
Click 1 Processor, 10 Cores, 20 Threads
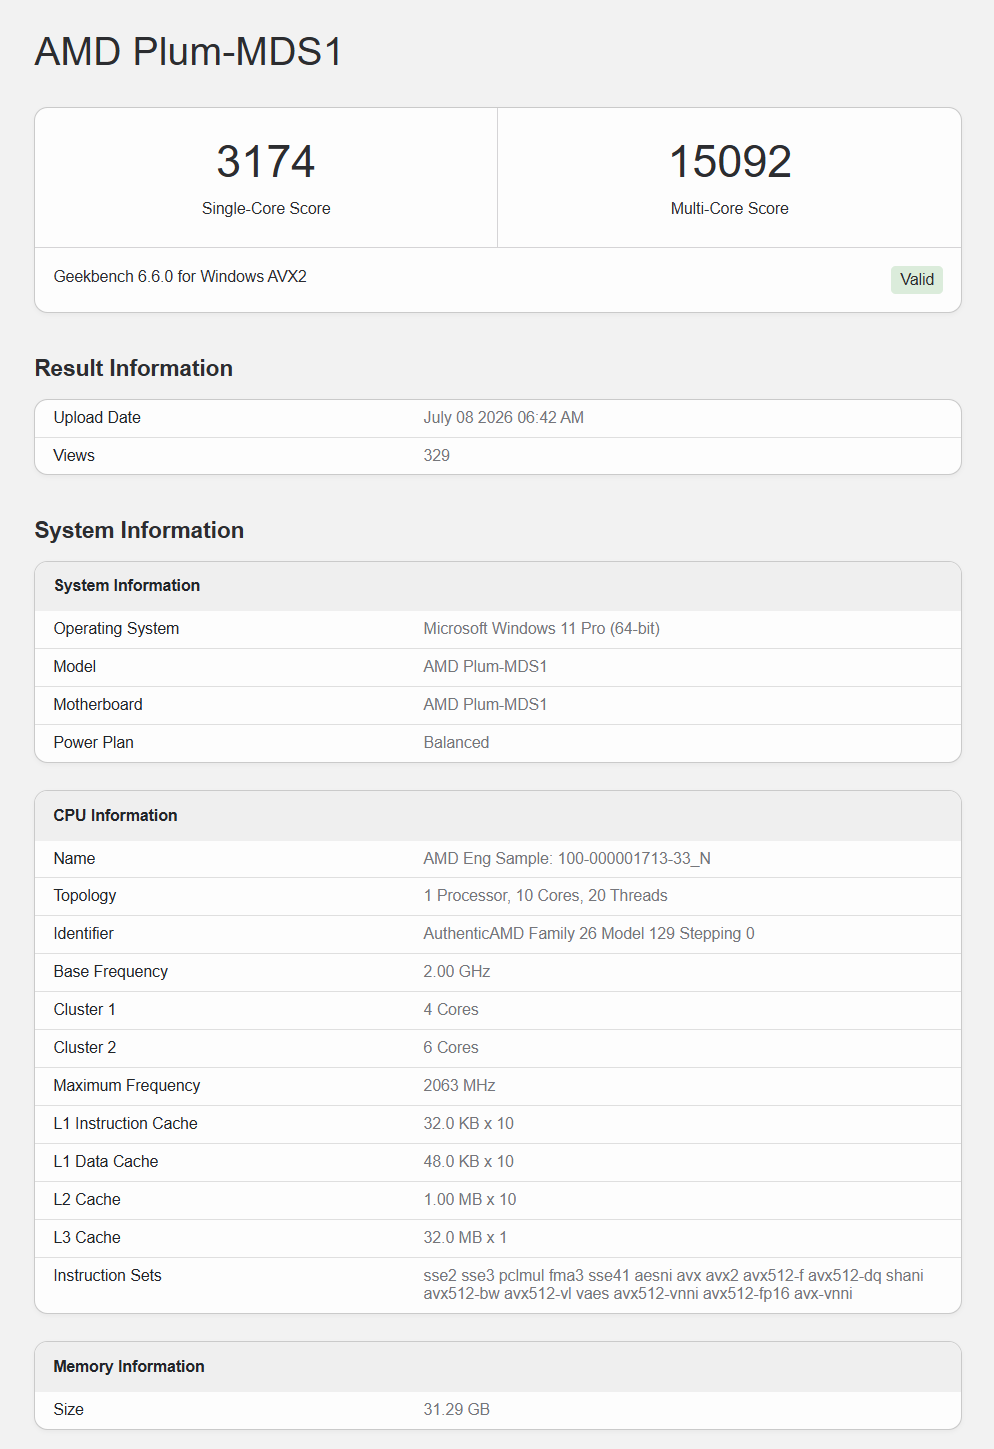pos(545,895)
